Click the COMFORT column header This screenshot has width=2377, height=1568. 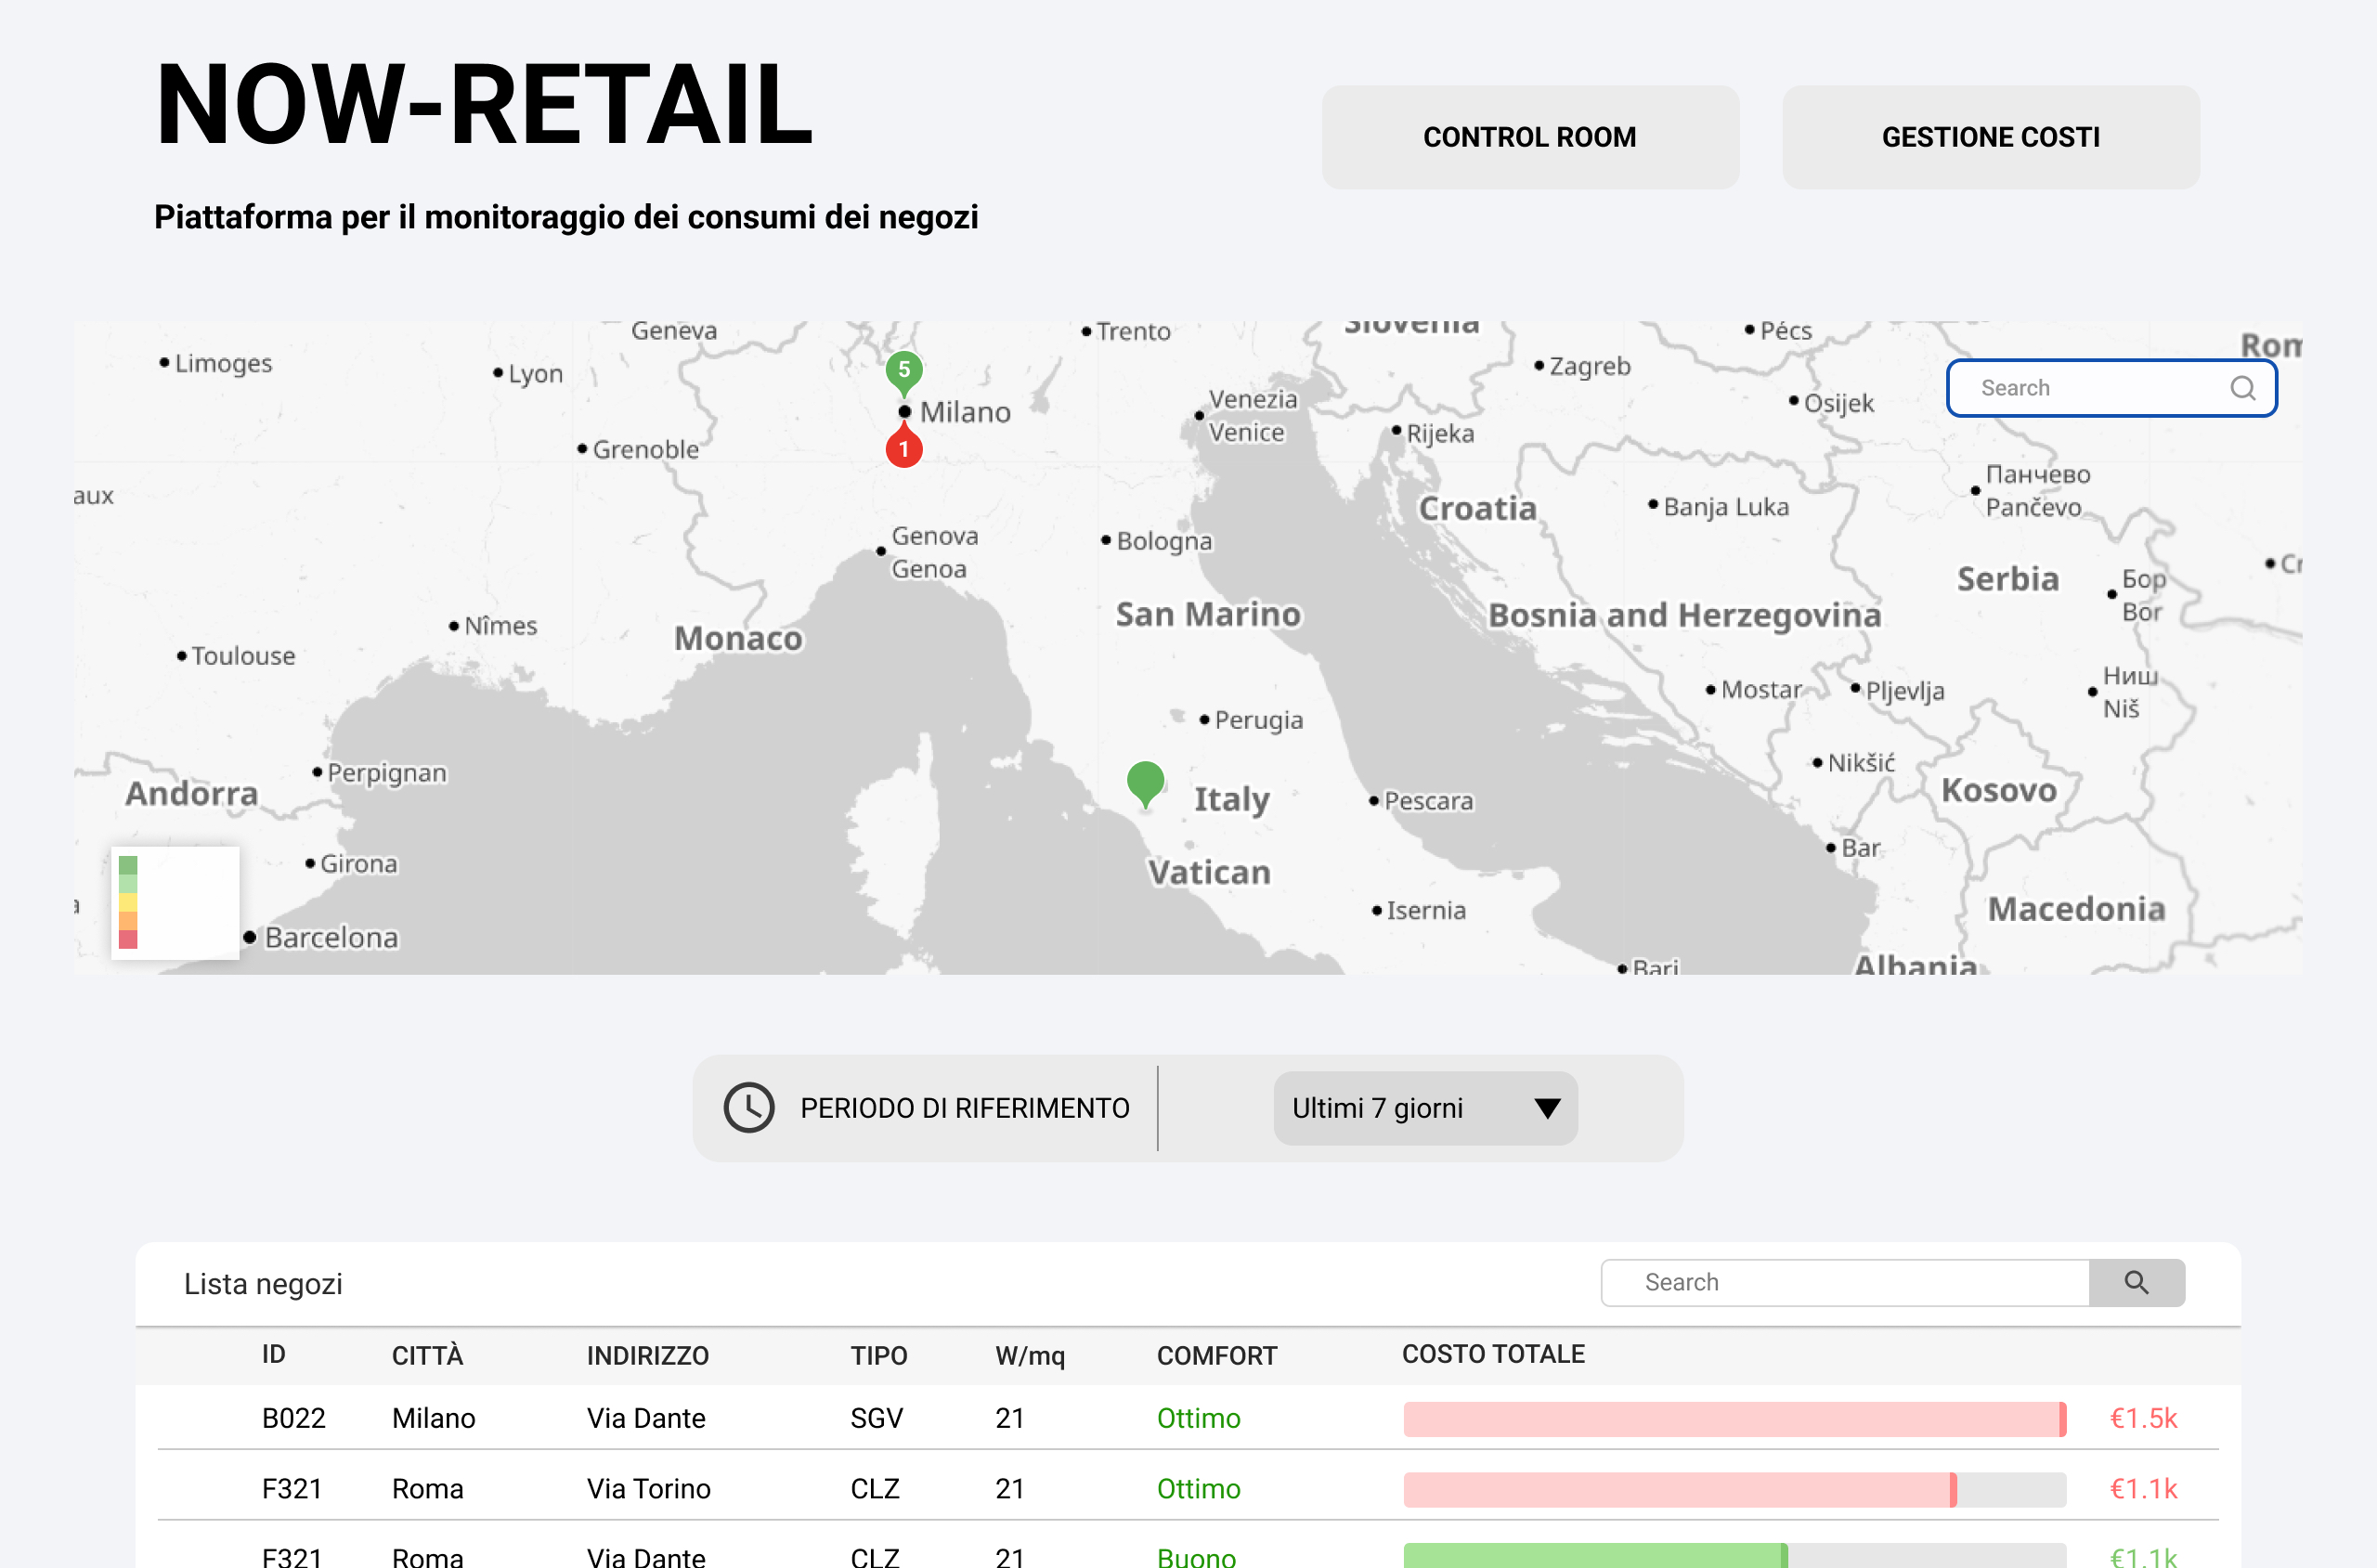(x=1216, y=1355)
